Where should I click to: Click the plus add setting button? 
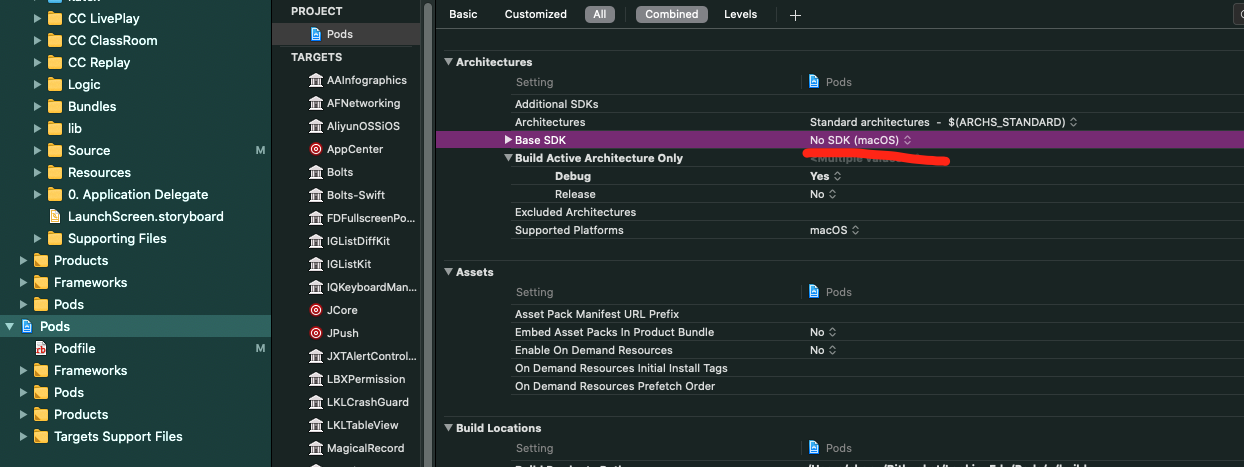coord(795,15)
